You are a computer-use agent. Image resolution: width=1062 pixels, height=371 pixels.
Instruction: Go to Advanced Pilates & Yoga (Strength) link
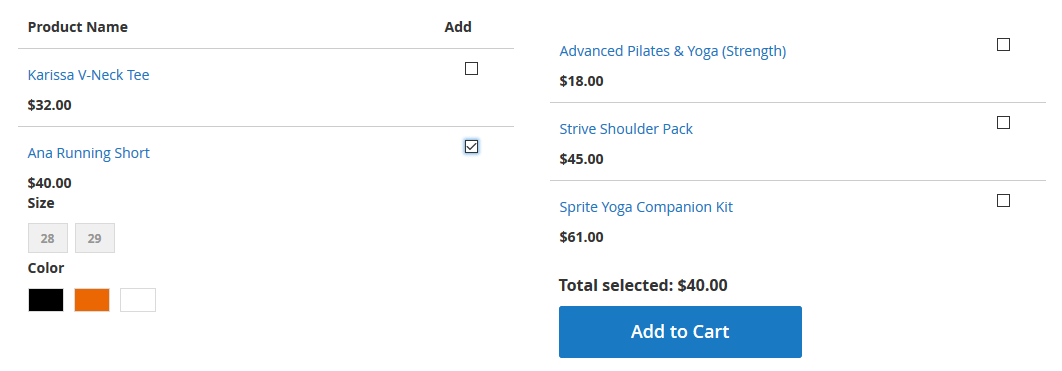pyautogui.click(x=673, y=51)
